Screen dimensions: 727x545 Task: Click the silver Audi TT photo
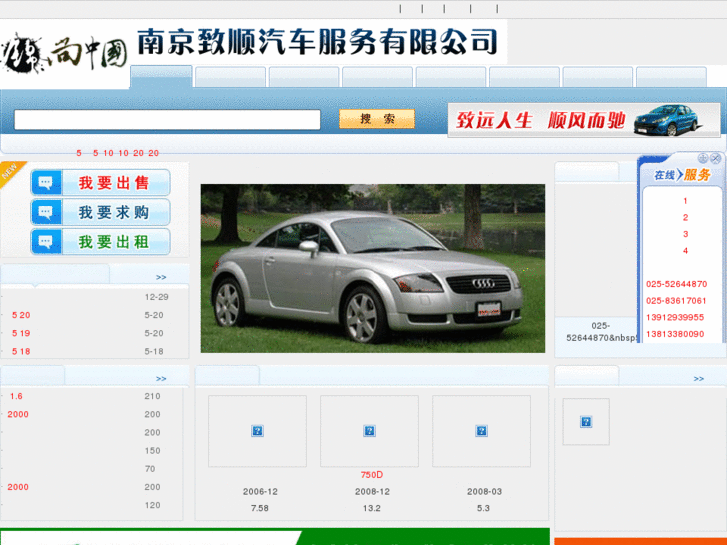372,268
